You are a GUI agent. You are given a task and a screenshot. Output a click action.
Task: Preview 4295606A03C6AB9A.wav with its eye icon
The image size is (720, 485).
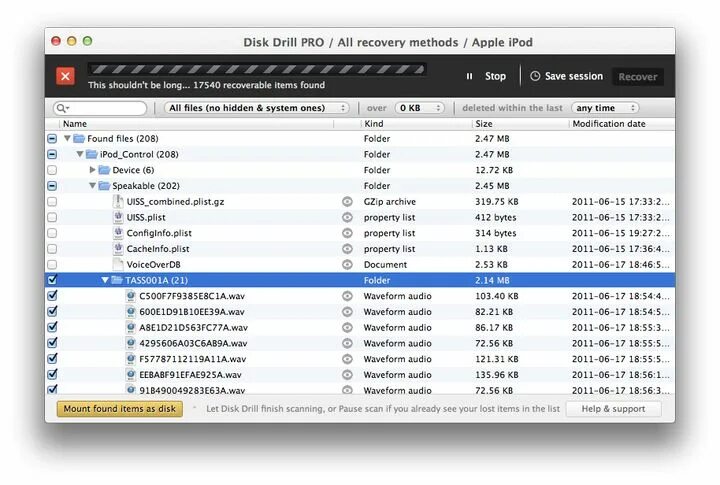click(x=347, y=343)
